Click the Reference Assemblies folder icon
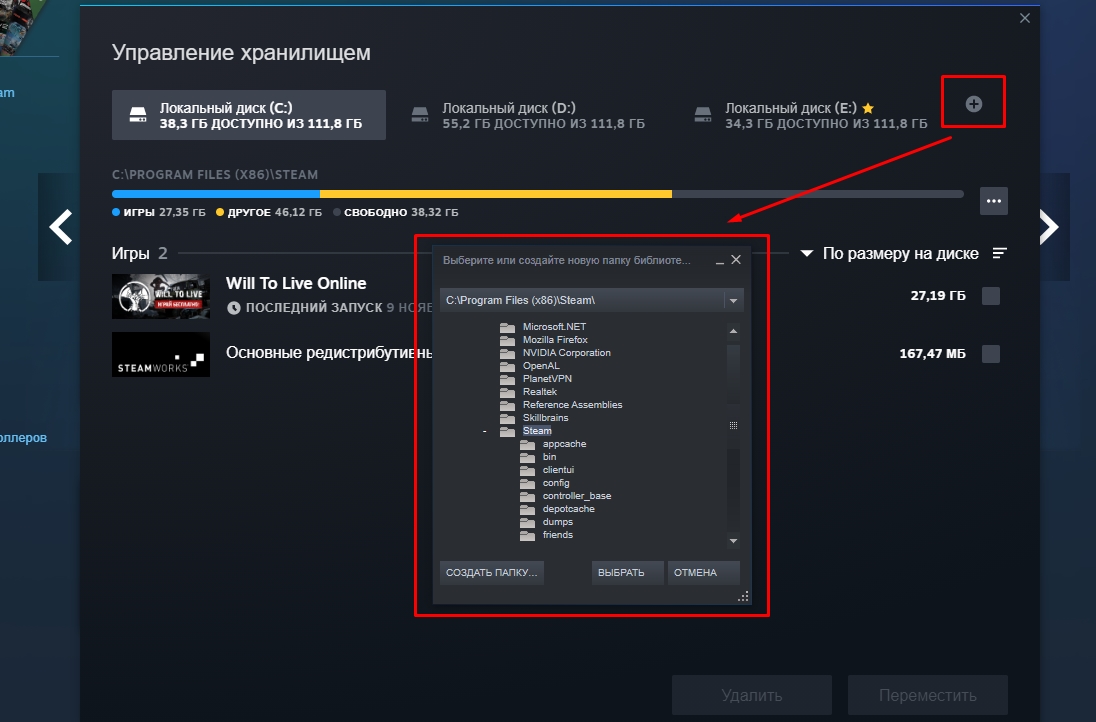1096x722 pixels. [507, 405]
